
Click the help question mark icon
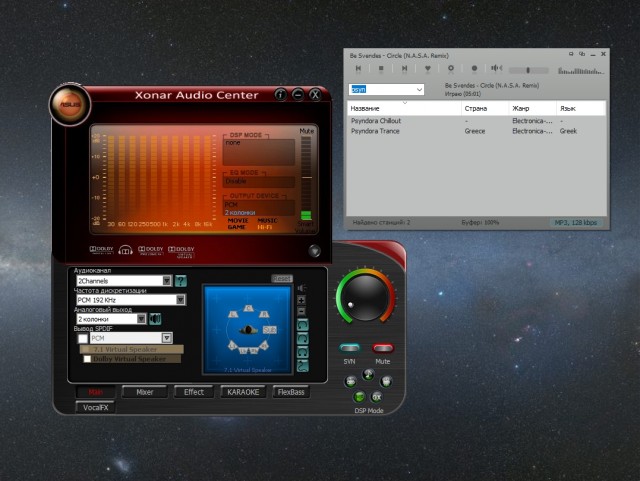click(x=180, y=281)
